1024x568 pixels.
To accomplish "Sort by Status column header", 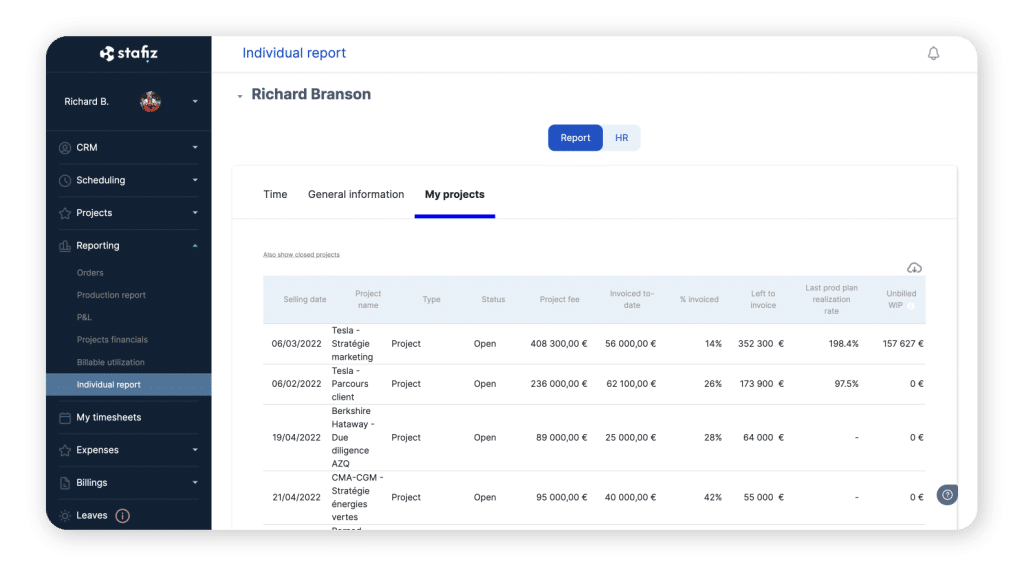I will [493, 300].
